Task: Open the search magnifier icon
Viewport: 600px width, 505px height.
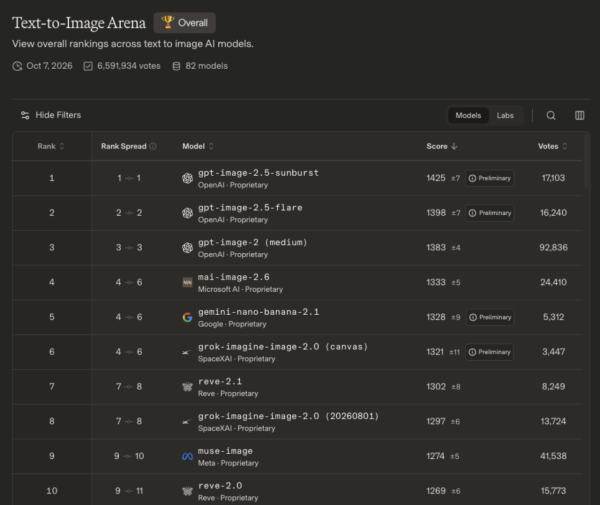Action: [x=551, y=116]
